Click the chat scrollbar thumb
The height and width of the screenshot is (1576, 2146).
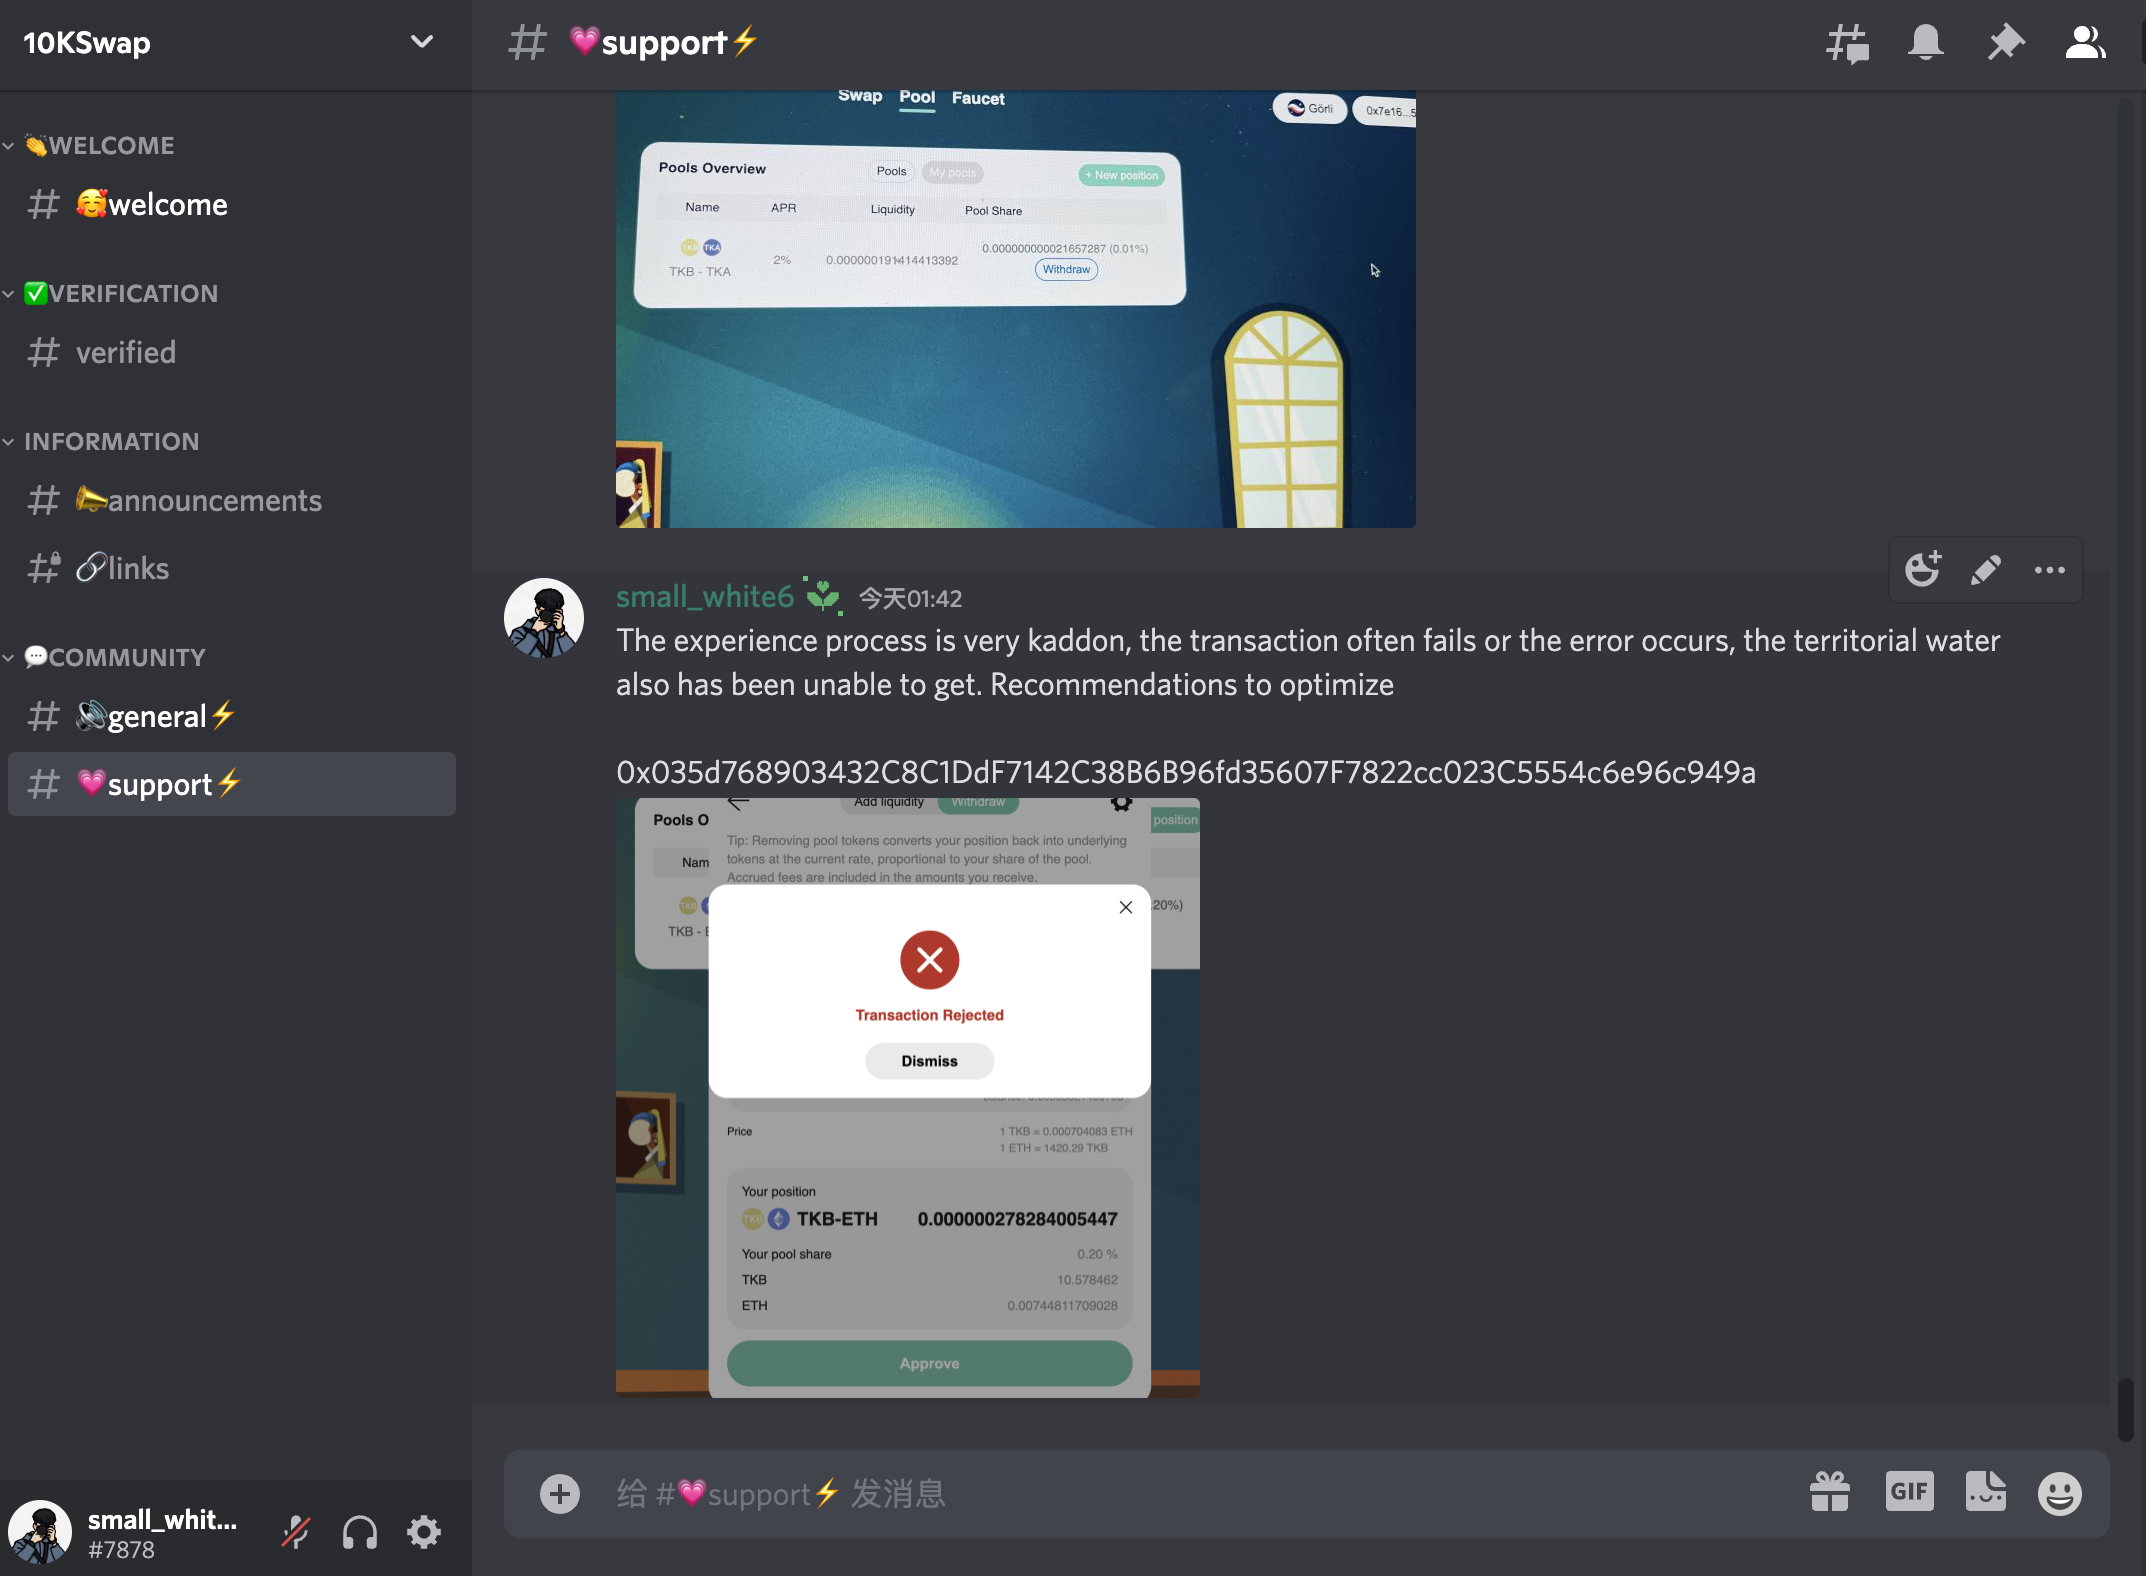coord(2126,1408)
